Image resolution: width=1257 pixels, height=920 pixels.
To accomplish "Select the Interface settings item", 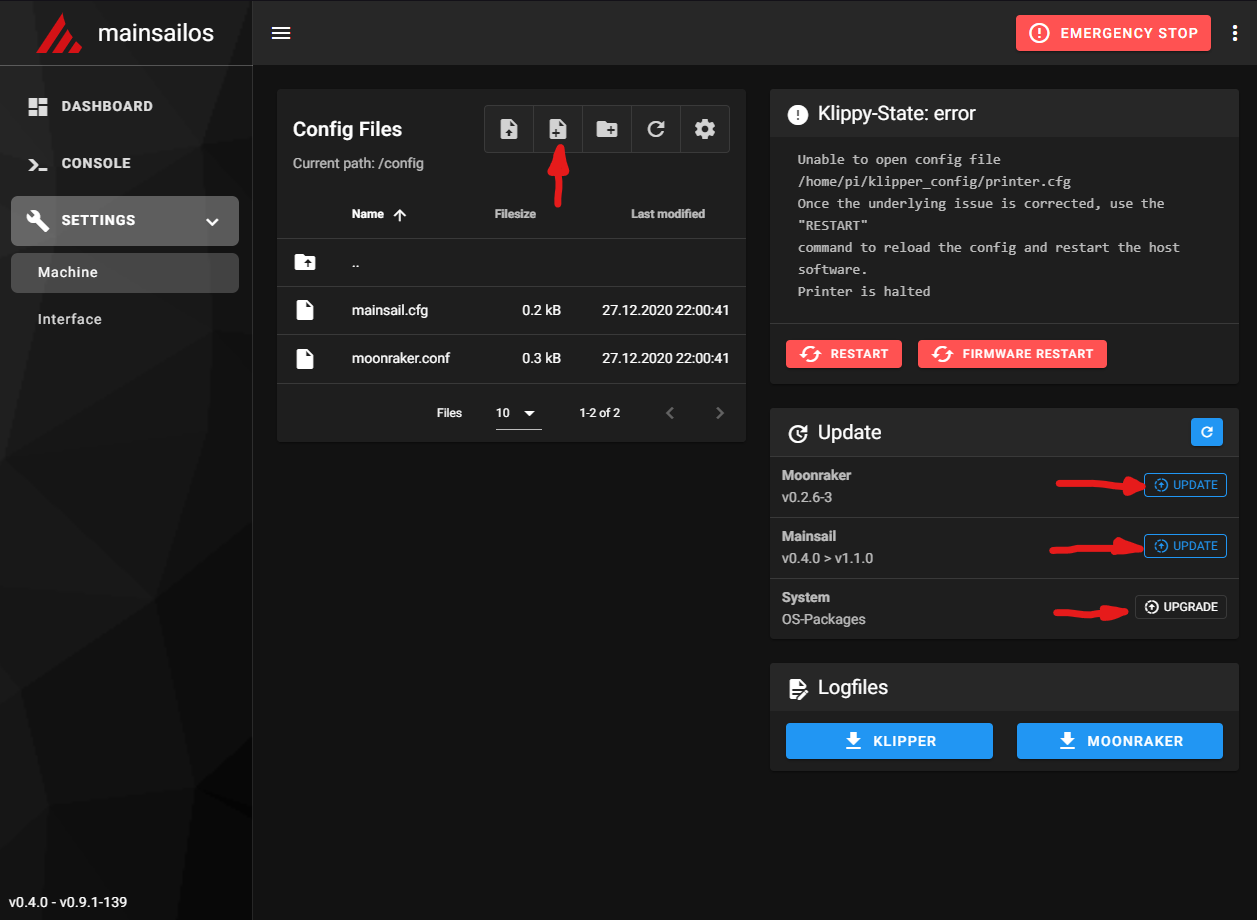I will (x=70, y=319).
